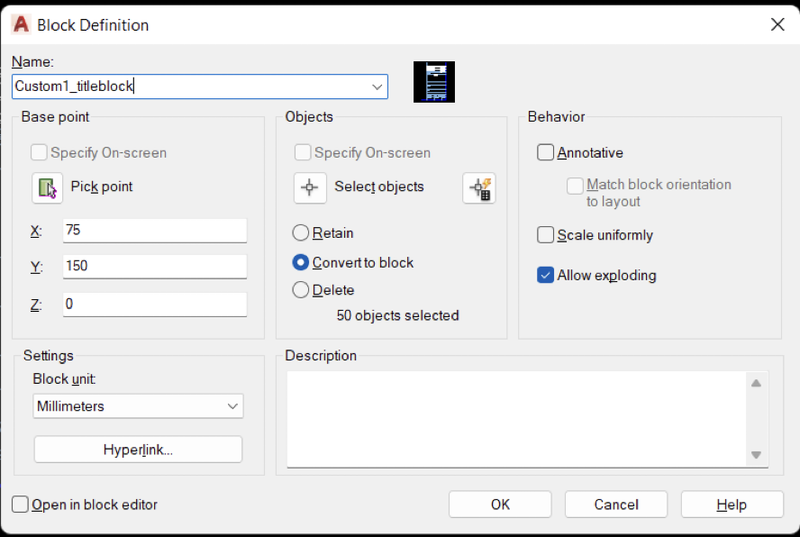Viewport: 800px width, 537px height.
Task: Select the Delete radio option
Action: pos(301,290)
